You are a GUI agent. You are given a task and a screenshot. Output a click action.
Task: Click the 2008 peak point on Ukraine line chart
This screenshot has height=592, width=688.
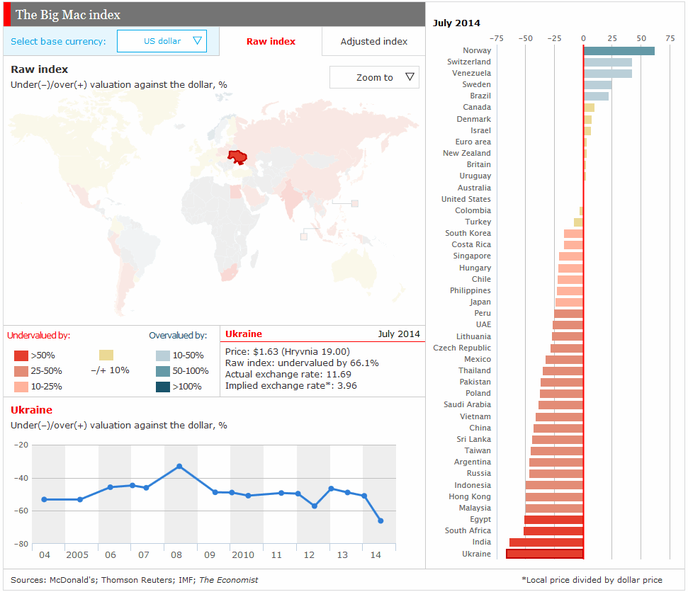pos(179,466)
